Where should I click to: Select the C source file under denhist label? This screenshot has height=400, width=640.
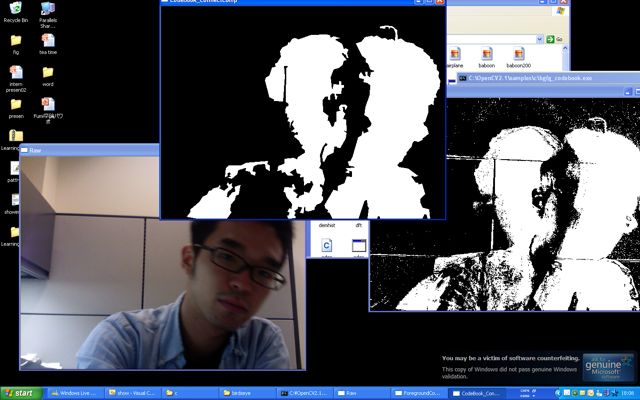pos(327,245)
